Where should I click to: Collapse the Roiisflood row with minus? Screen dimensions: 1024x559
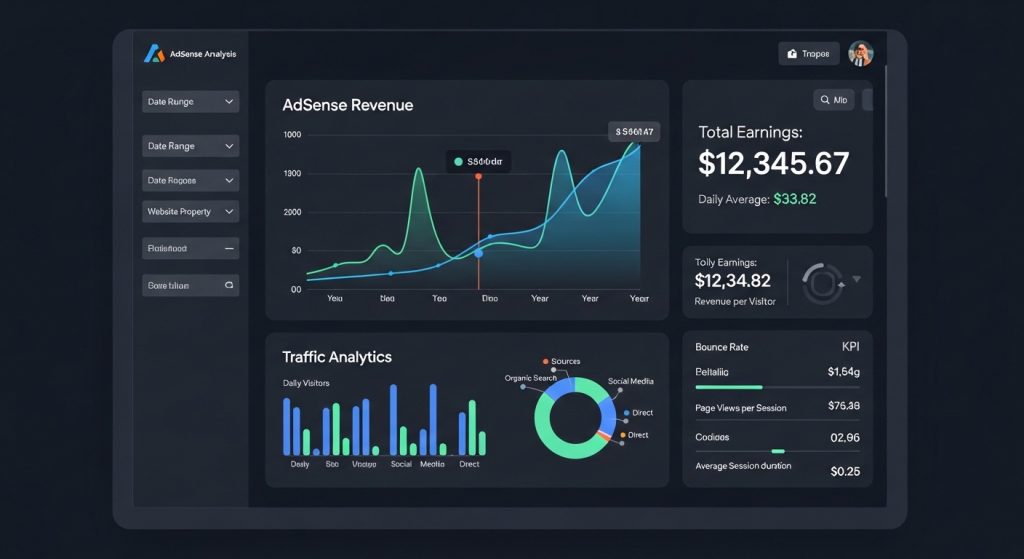pyautogui.click(x=229, y=249)
